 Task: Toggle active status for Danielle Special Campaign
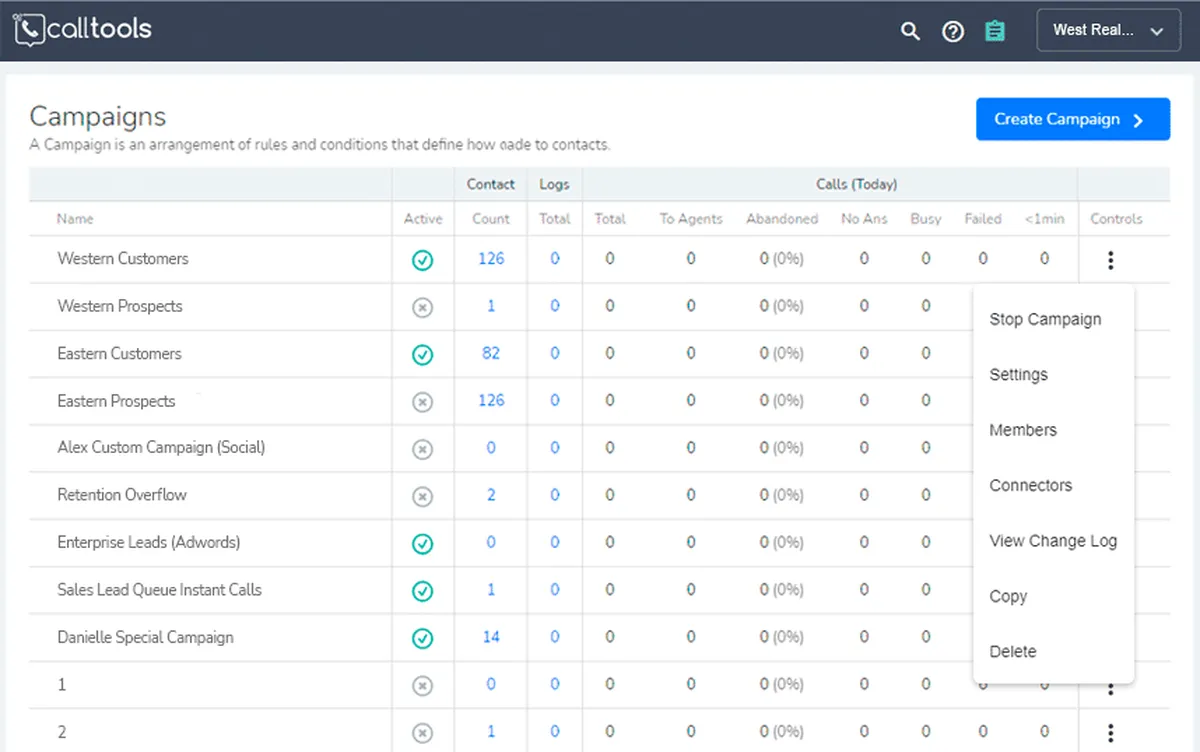coord(422,638)
